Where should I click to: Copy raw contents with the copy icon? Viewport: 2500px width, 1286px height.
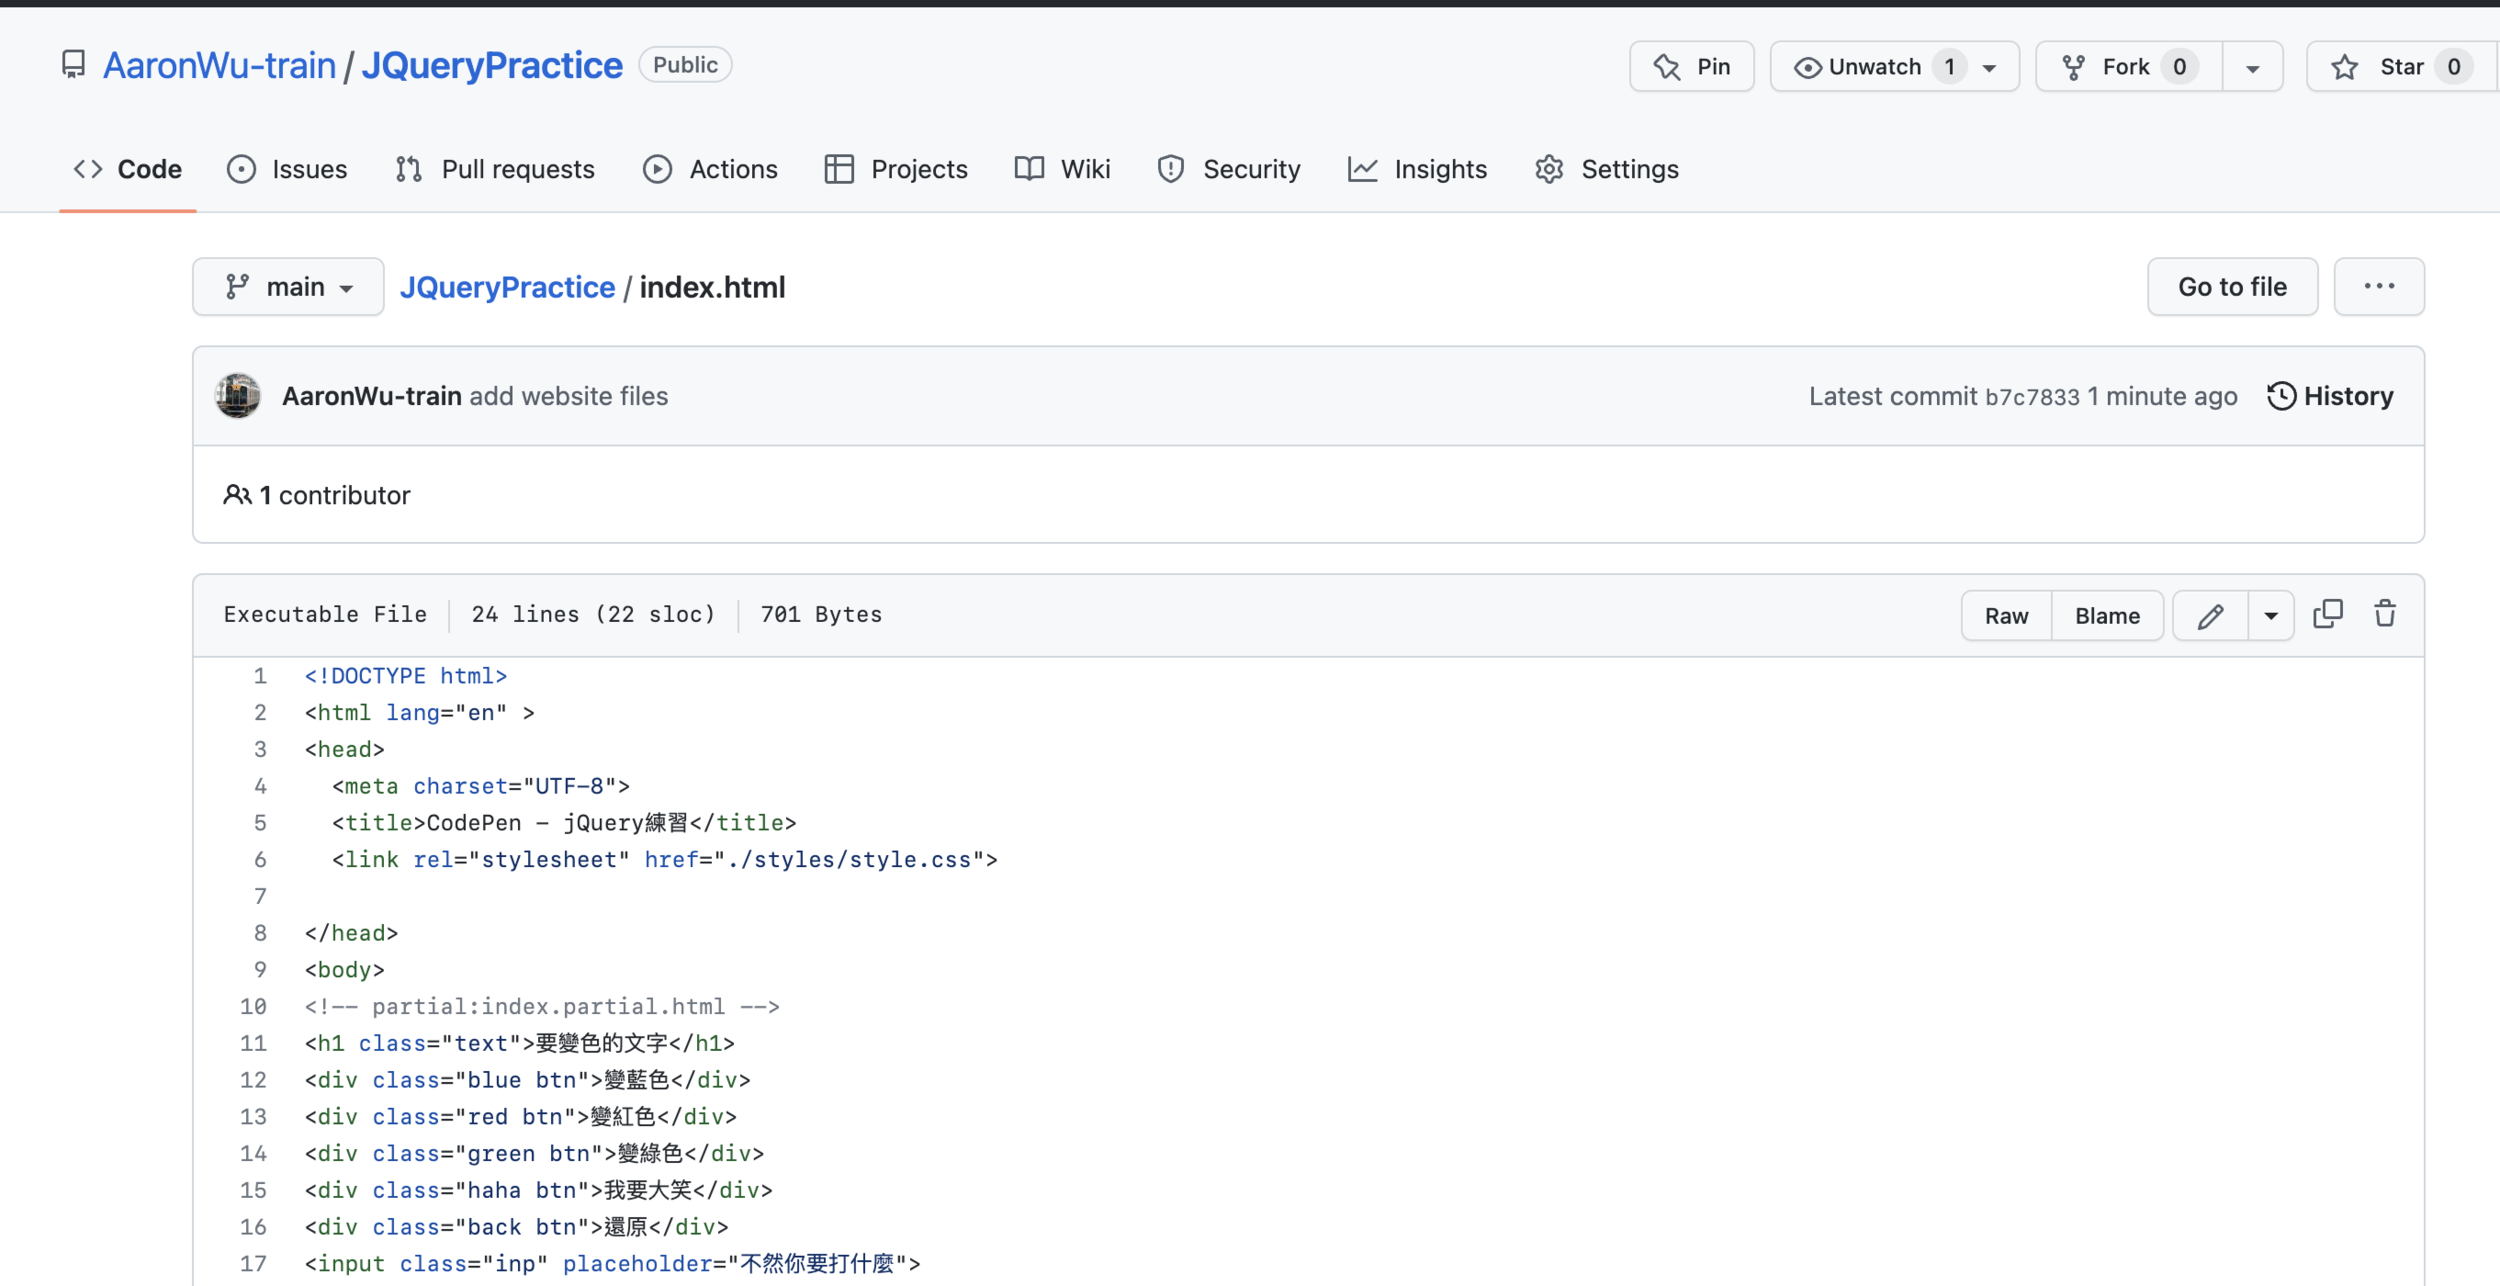pos(2328,614)
